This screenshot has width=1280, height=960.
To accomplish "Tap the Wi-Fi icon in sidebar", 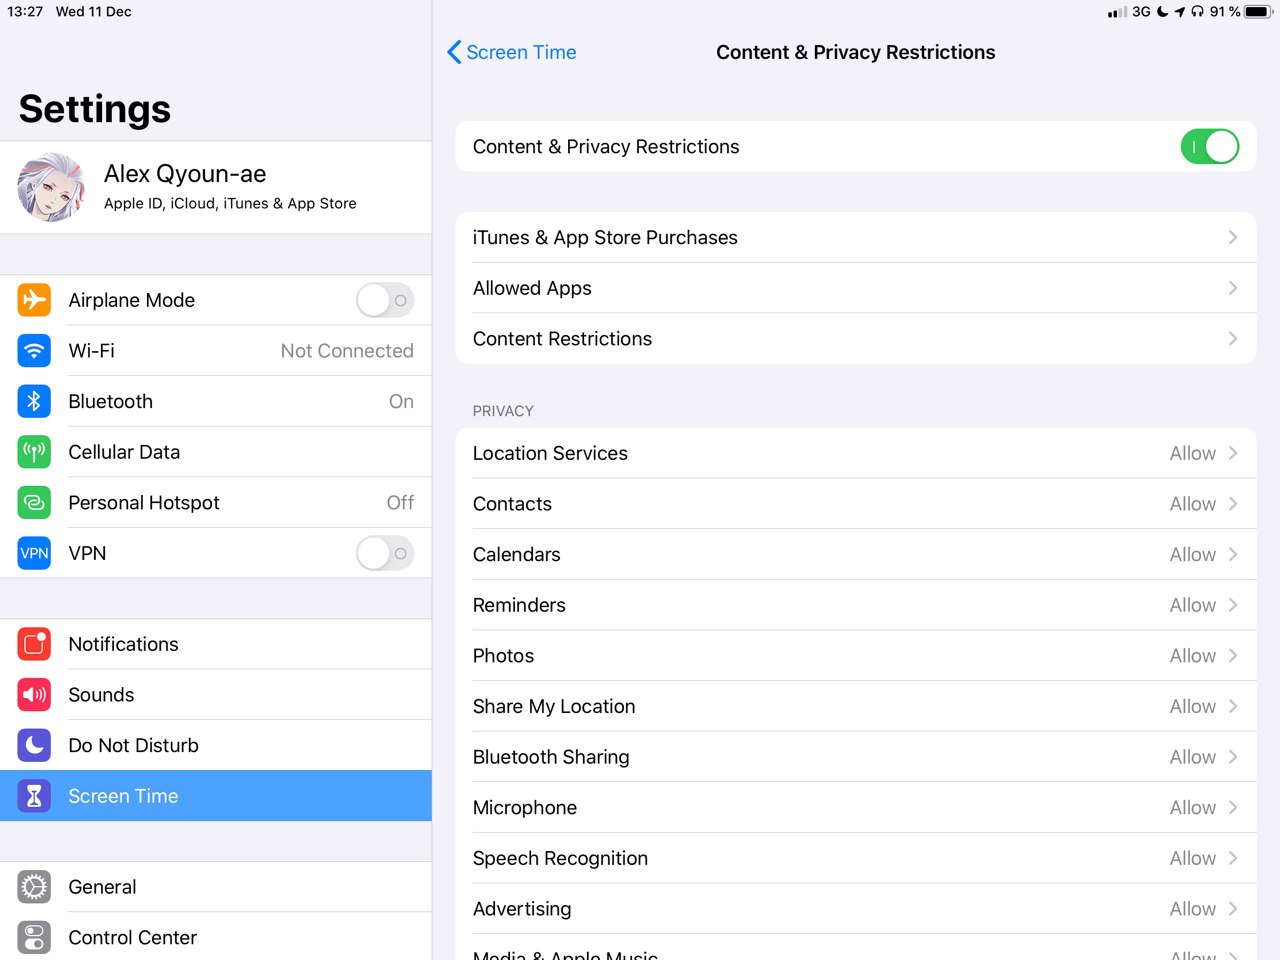I will point(34,350).
